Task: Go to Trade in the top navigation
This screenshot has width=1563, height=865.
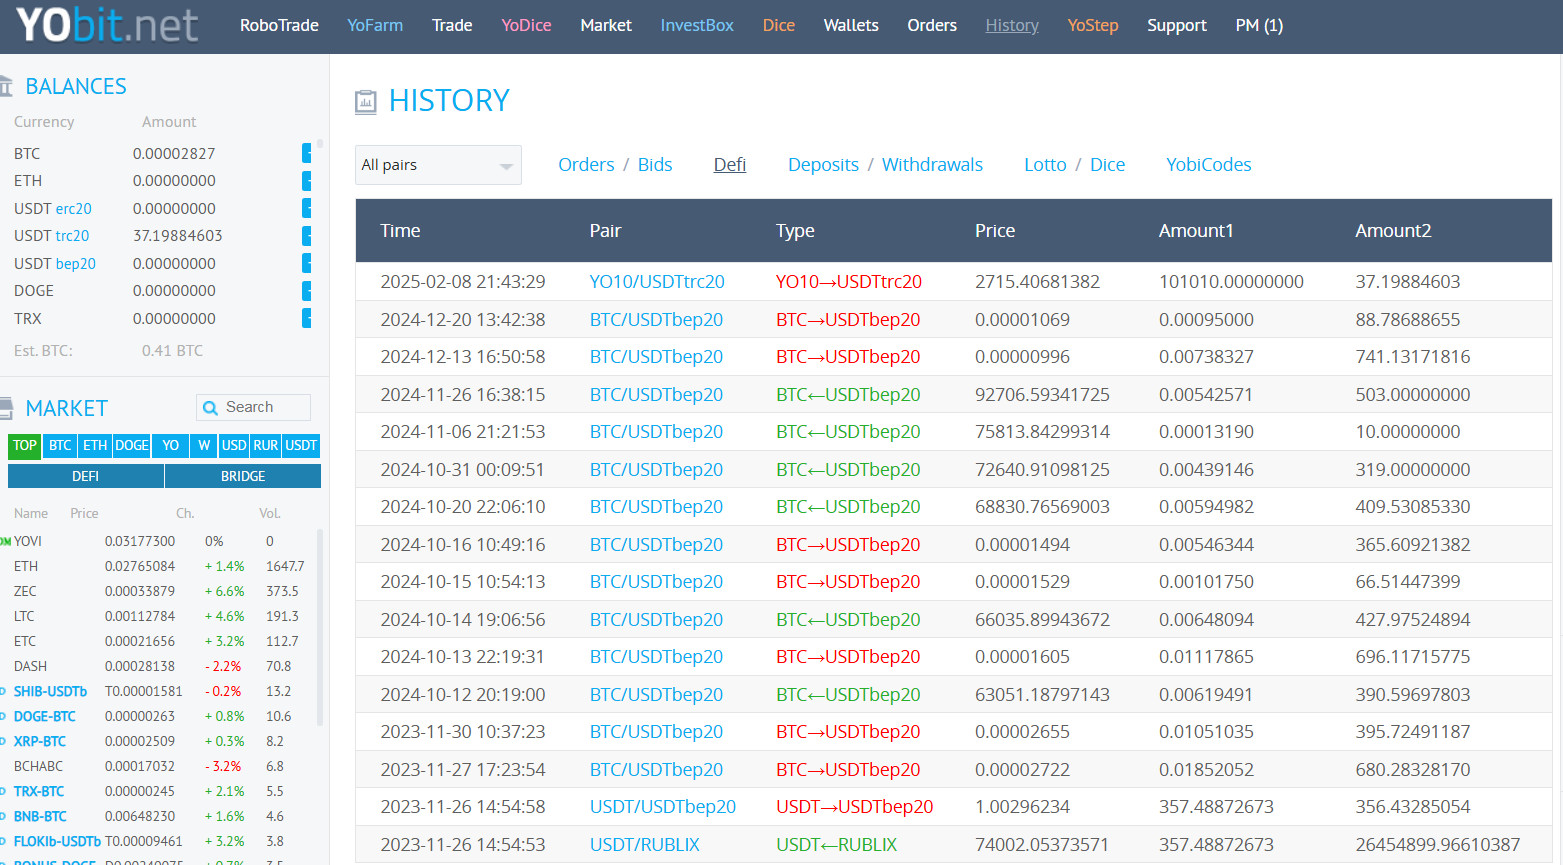Action: (x=452, y=25)
